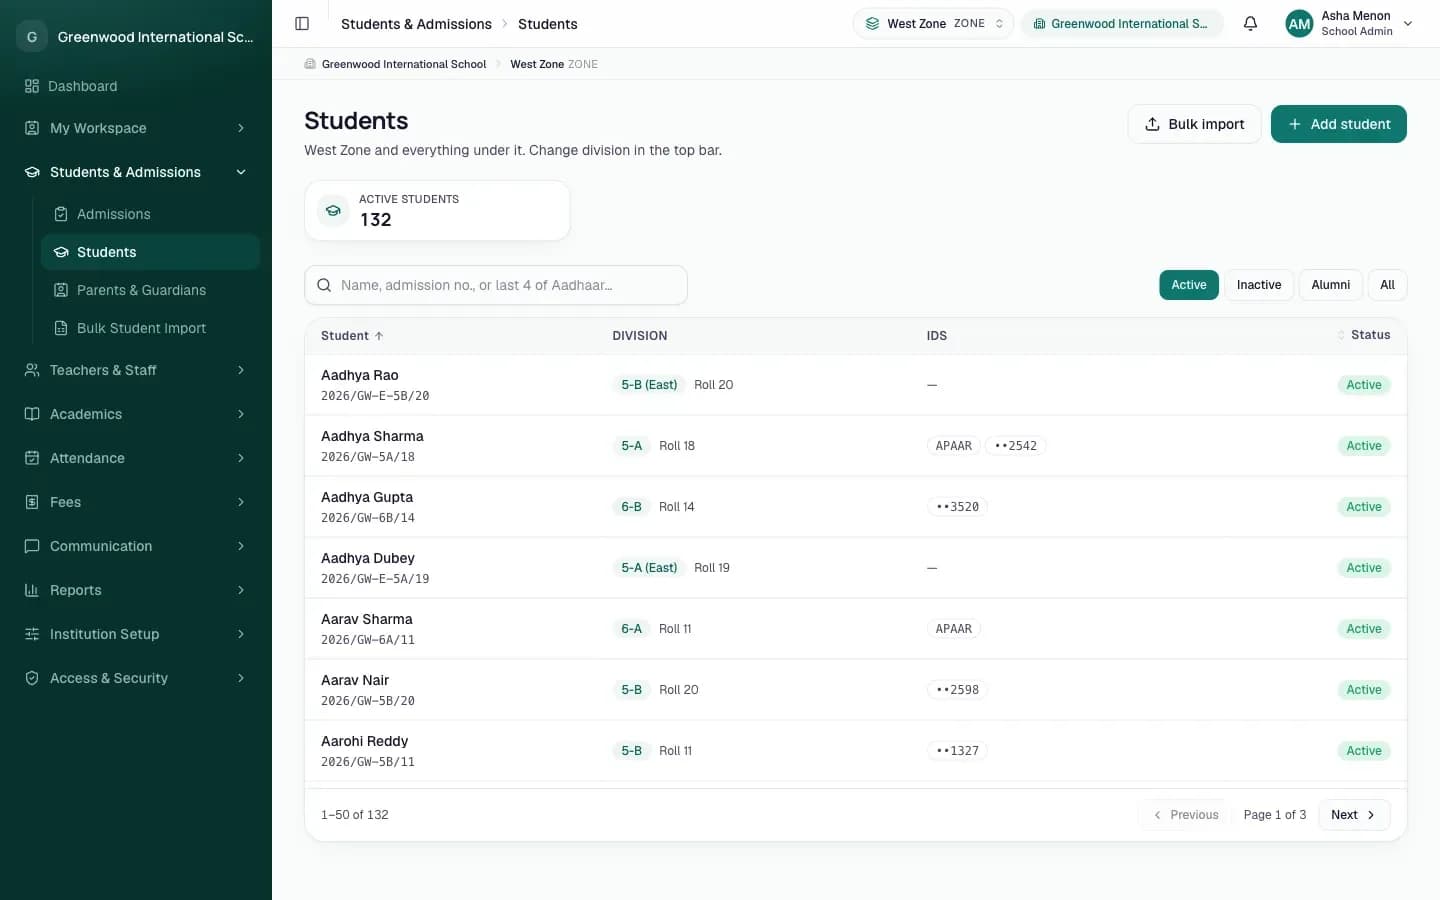The height and width of the screenshot is (900, 1440).
Task: Click the Access & Security shield icon
Action: [32, 678]
